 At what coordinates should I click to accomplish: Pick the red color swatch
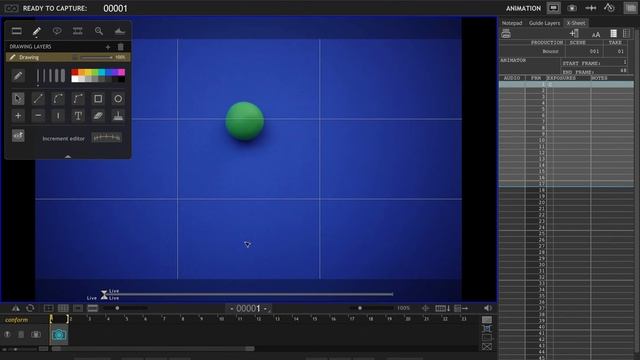pos(75,72)
